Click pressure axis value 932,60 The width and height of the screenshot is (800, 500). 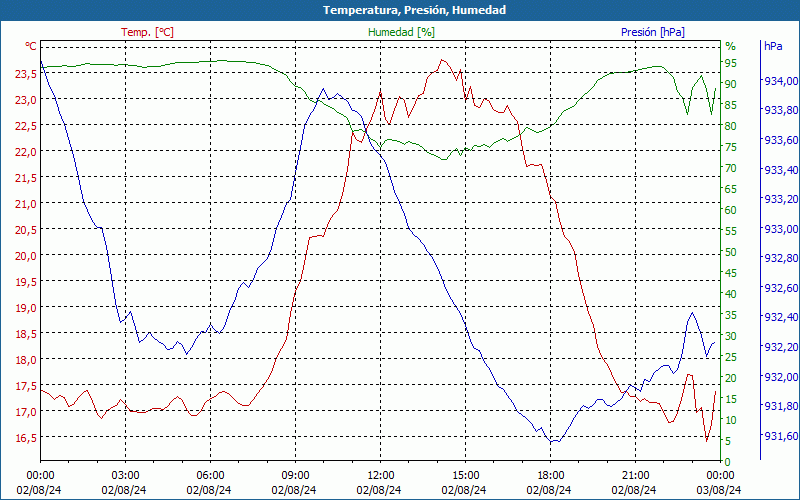pos(781,288)
